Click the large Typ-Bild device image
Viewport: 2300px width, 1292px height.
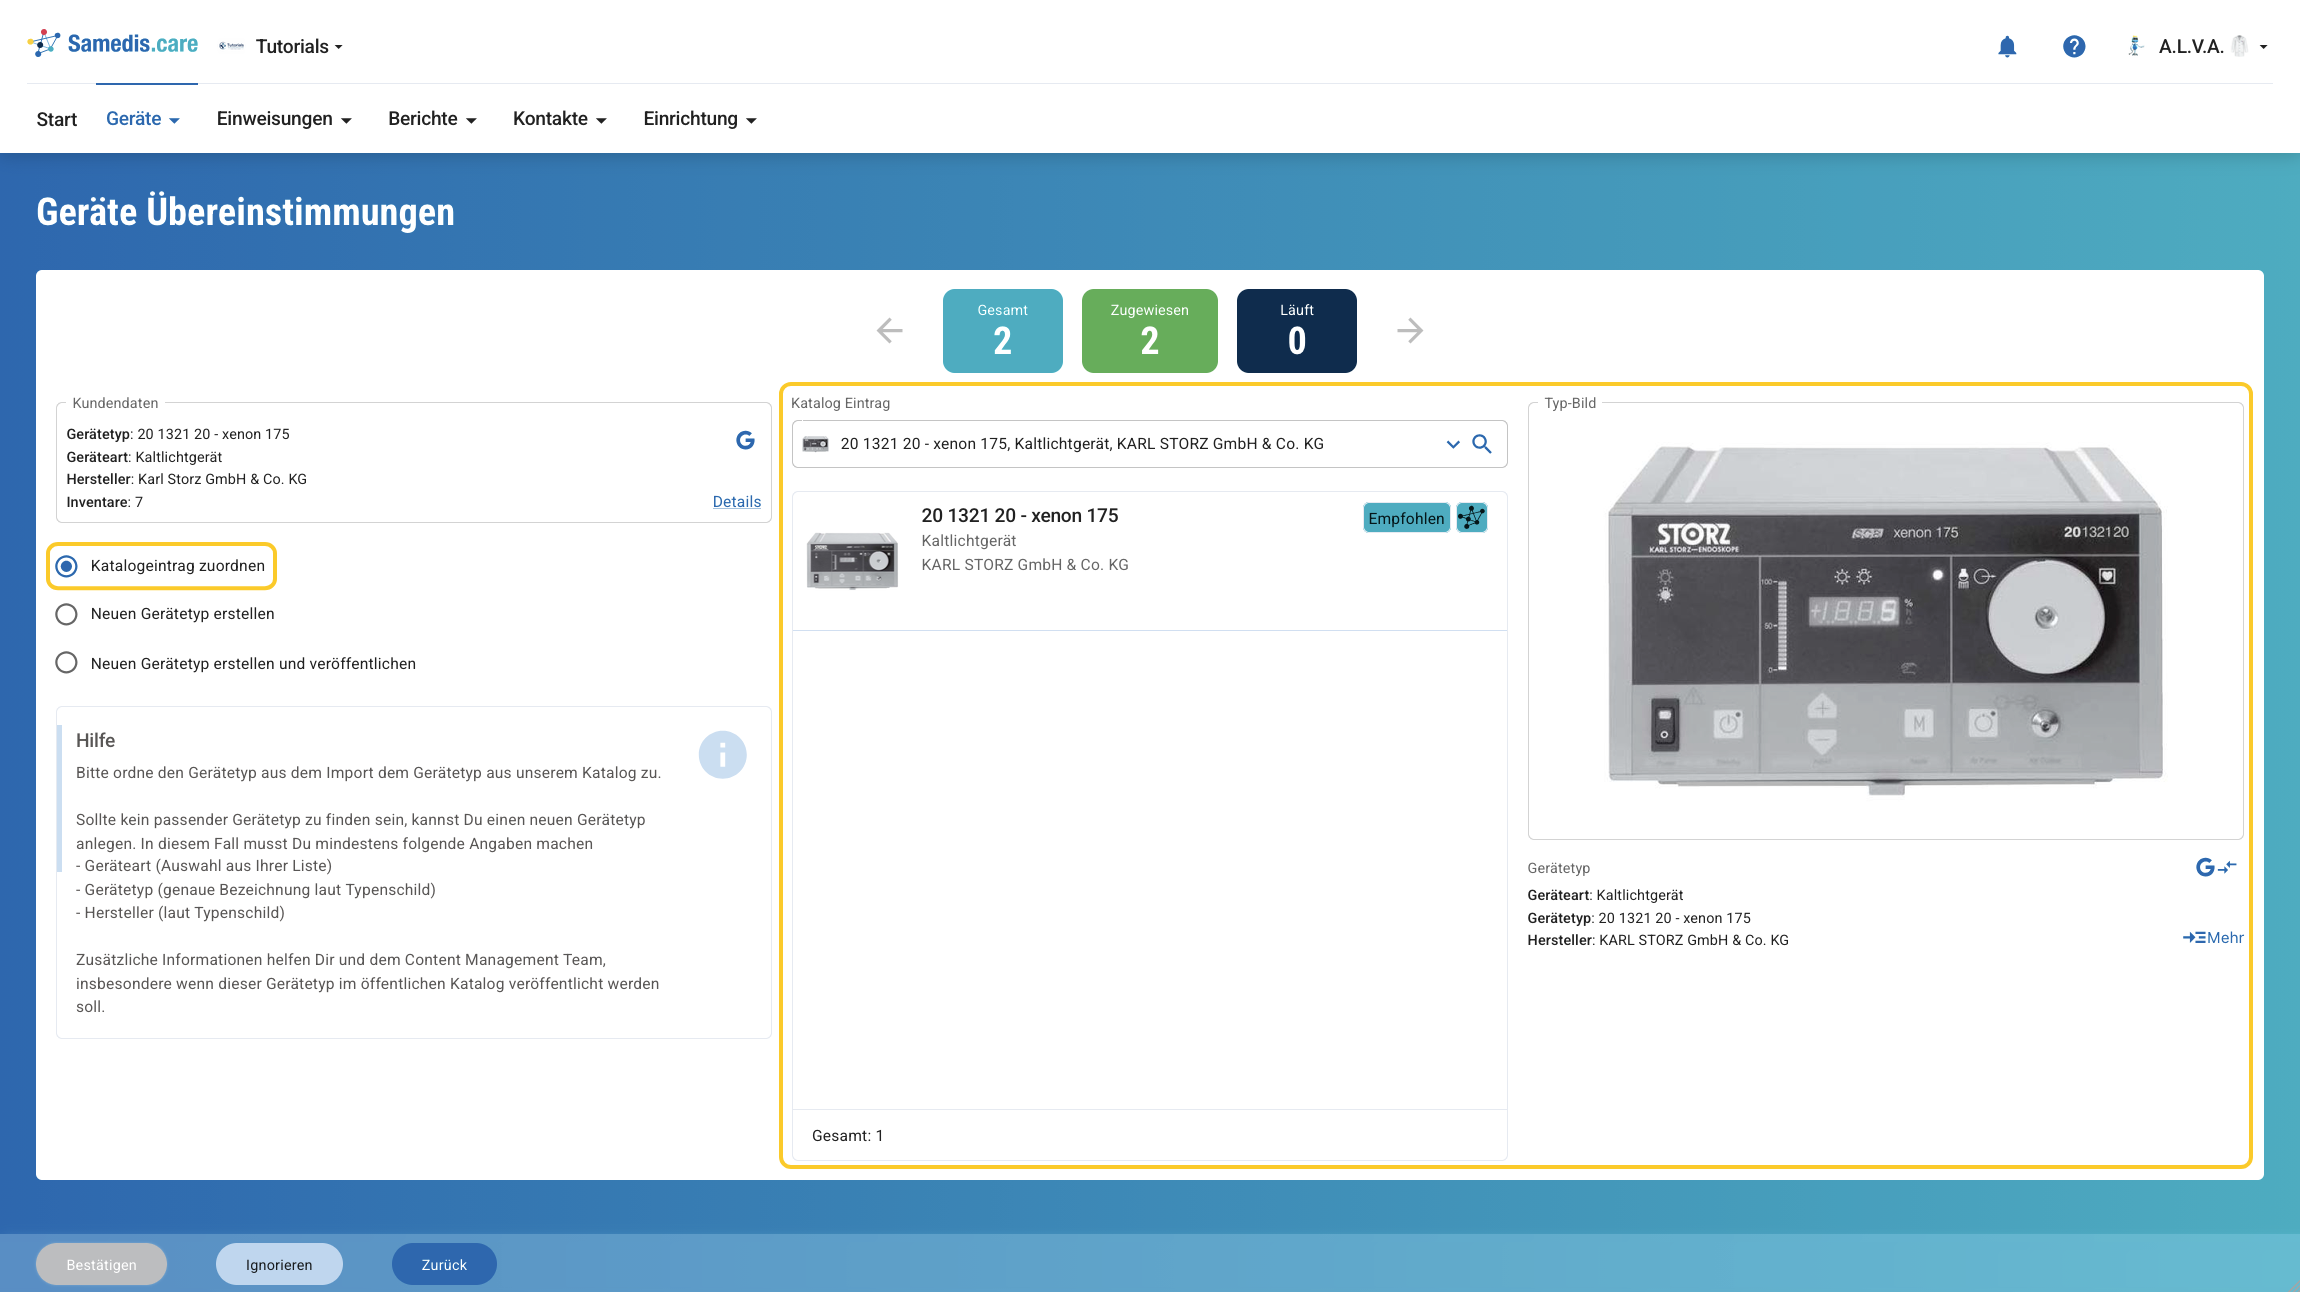tap(1885, 619)
